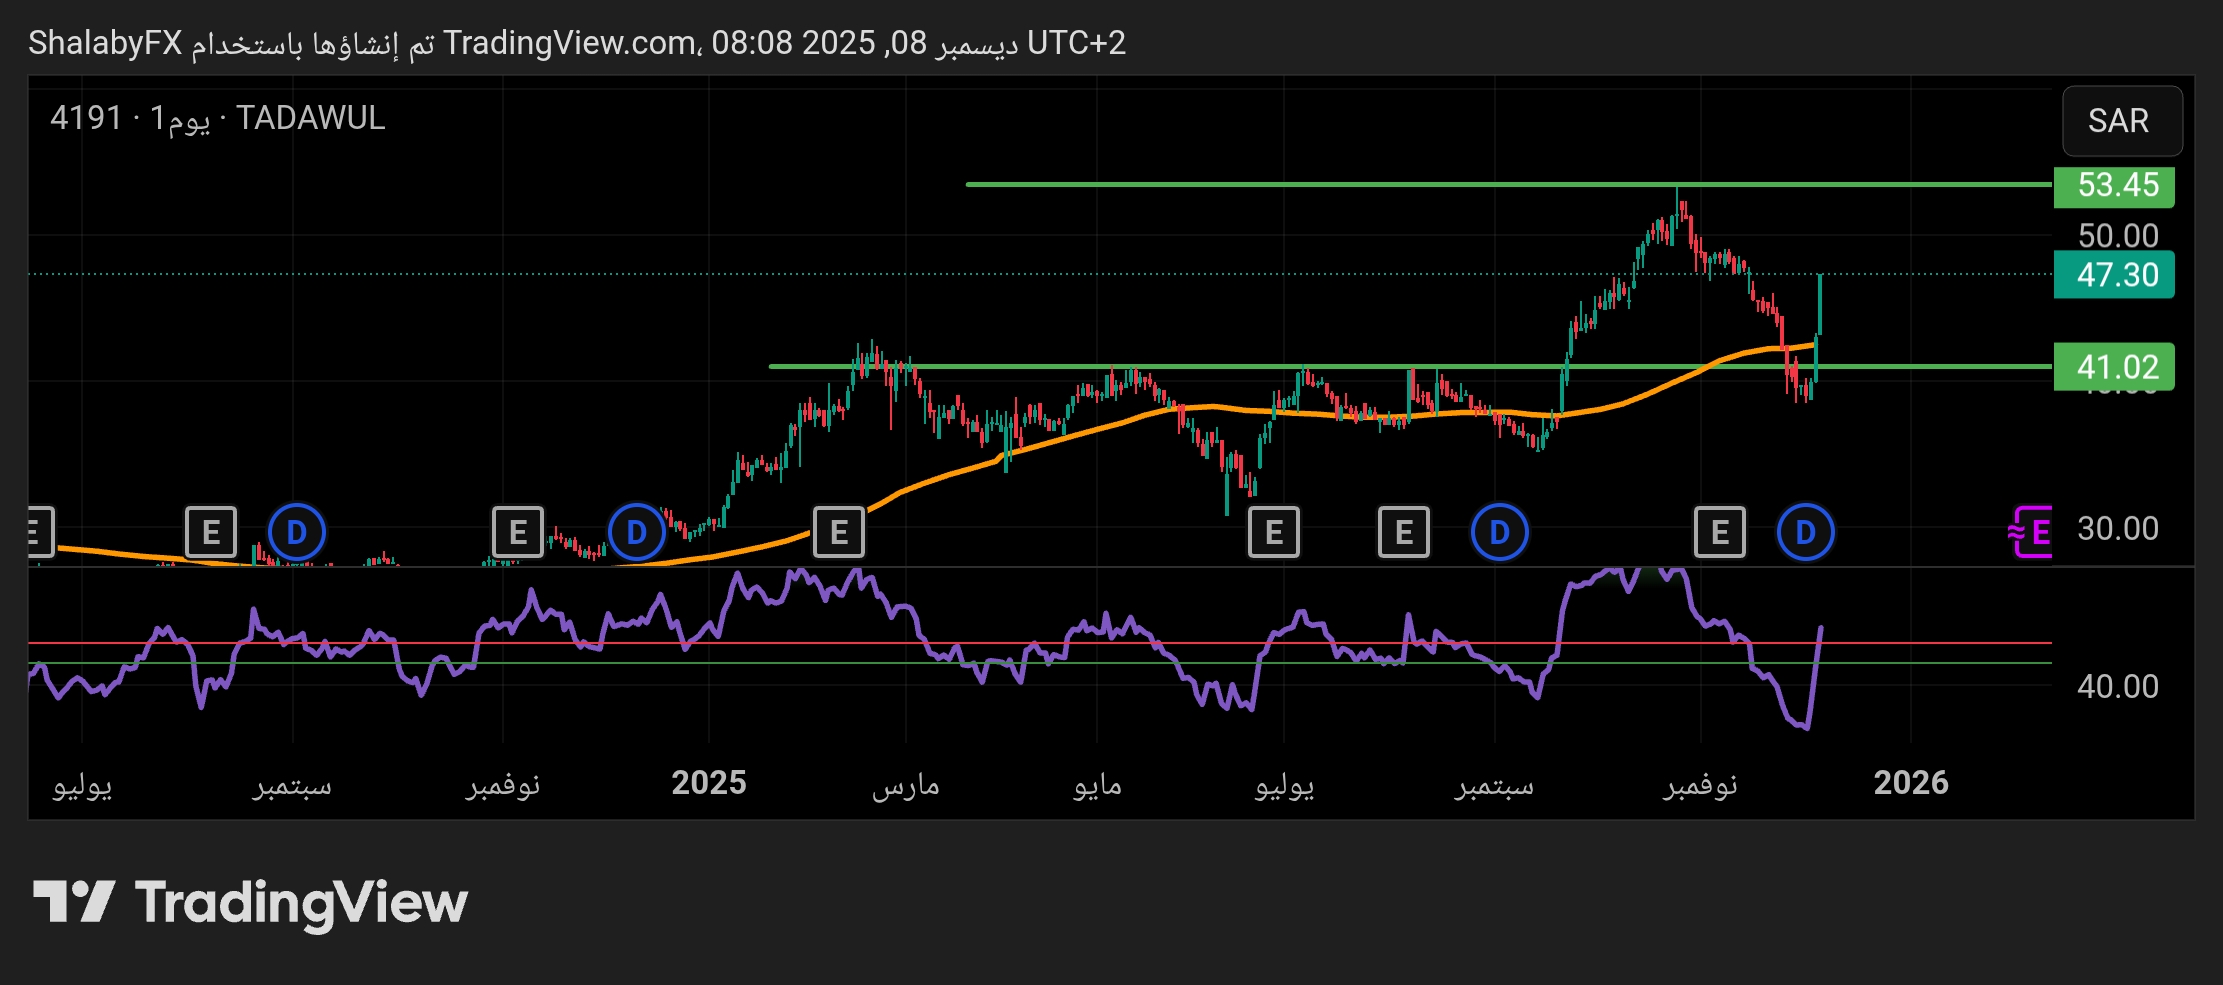
Task: Select the earnings E marker between July and September 2025
Action: [x=1404, y=532]
